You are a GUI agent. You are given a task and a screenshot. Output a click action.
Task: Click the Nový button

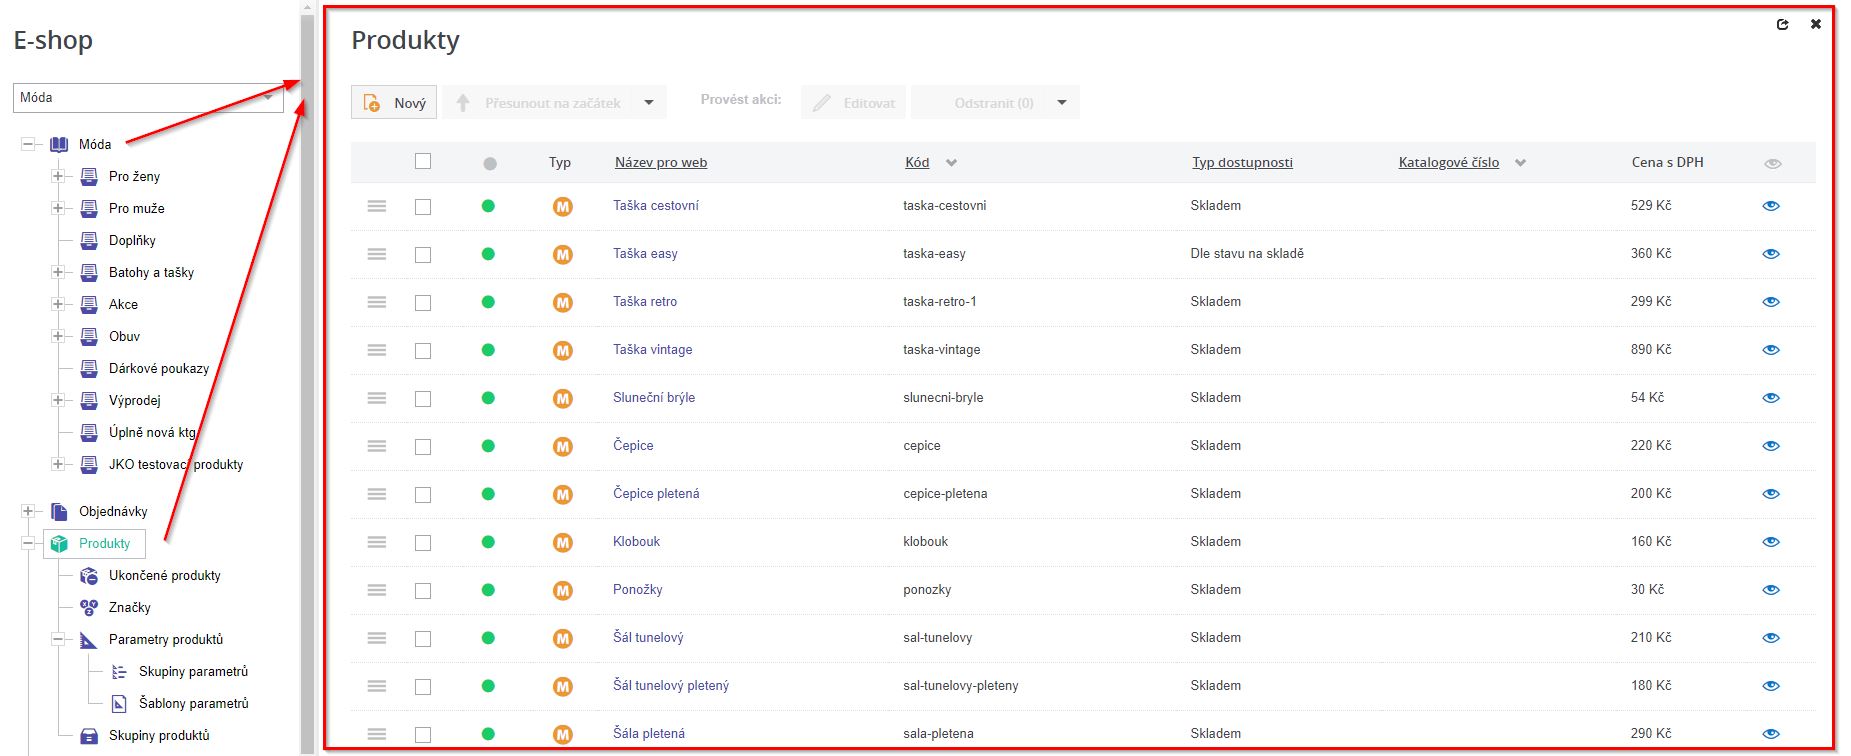pos(394,102)
